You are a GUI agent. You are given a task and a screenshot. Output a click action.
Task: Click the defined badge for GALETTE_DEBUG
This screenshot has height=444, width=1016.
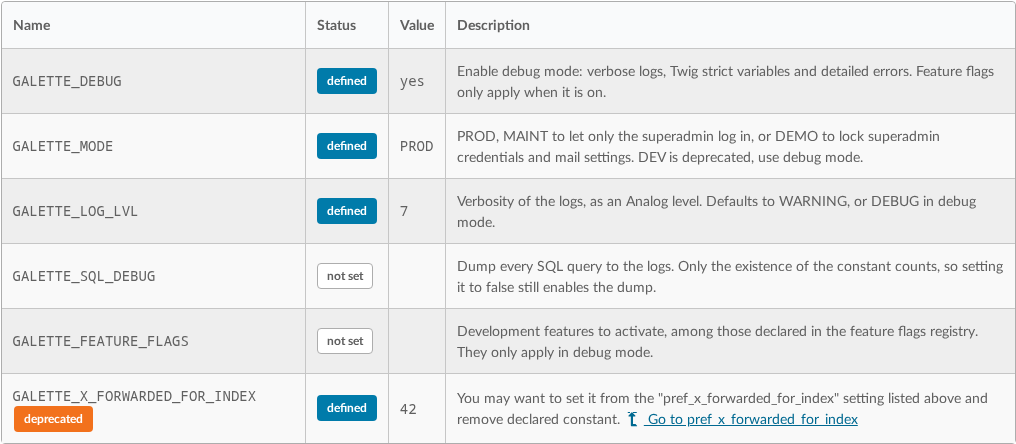[x=347, y=81]
